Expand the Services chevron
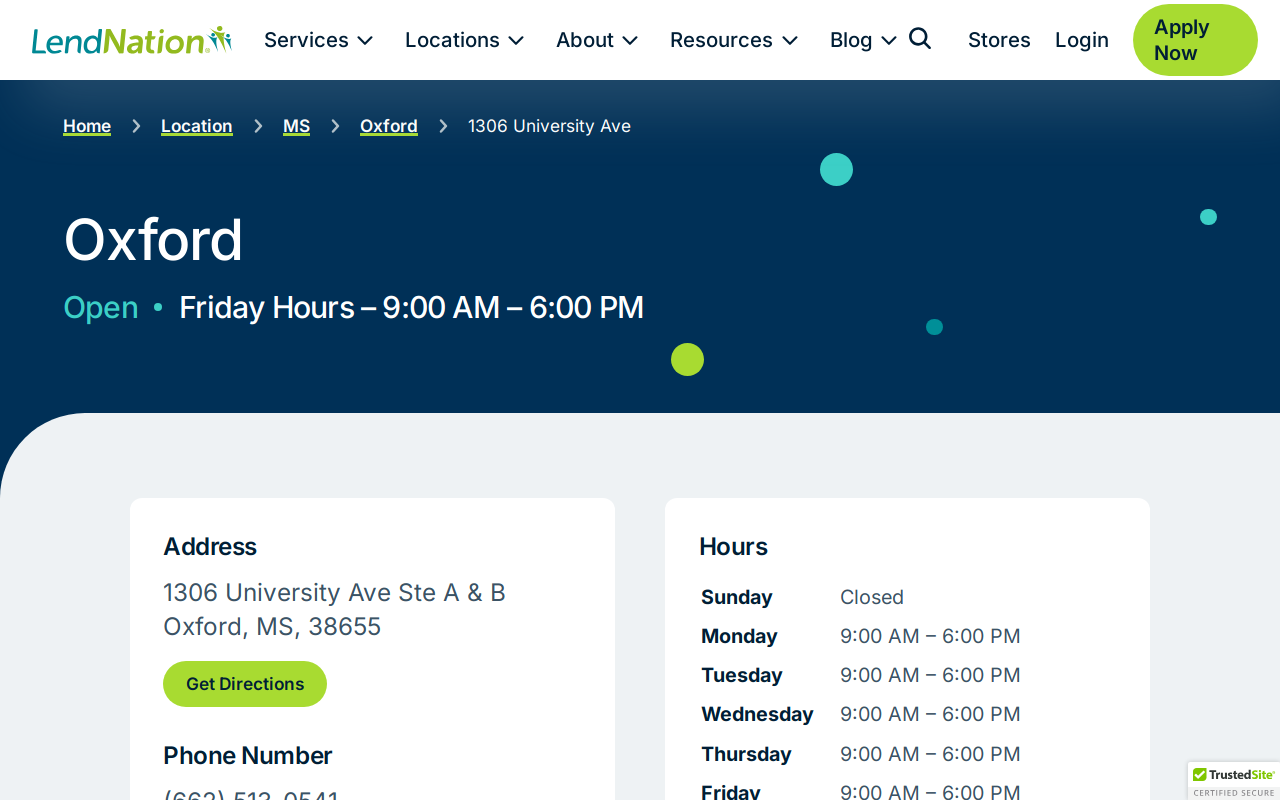Viewport: 1280px width, 800px height. (x=365, y=41)
